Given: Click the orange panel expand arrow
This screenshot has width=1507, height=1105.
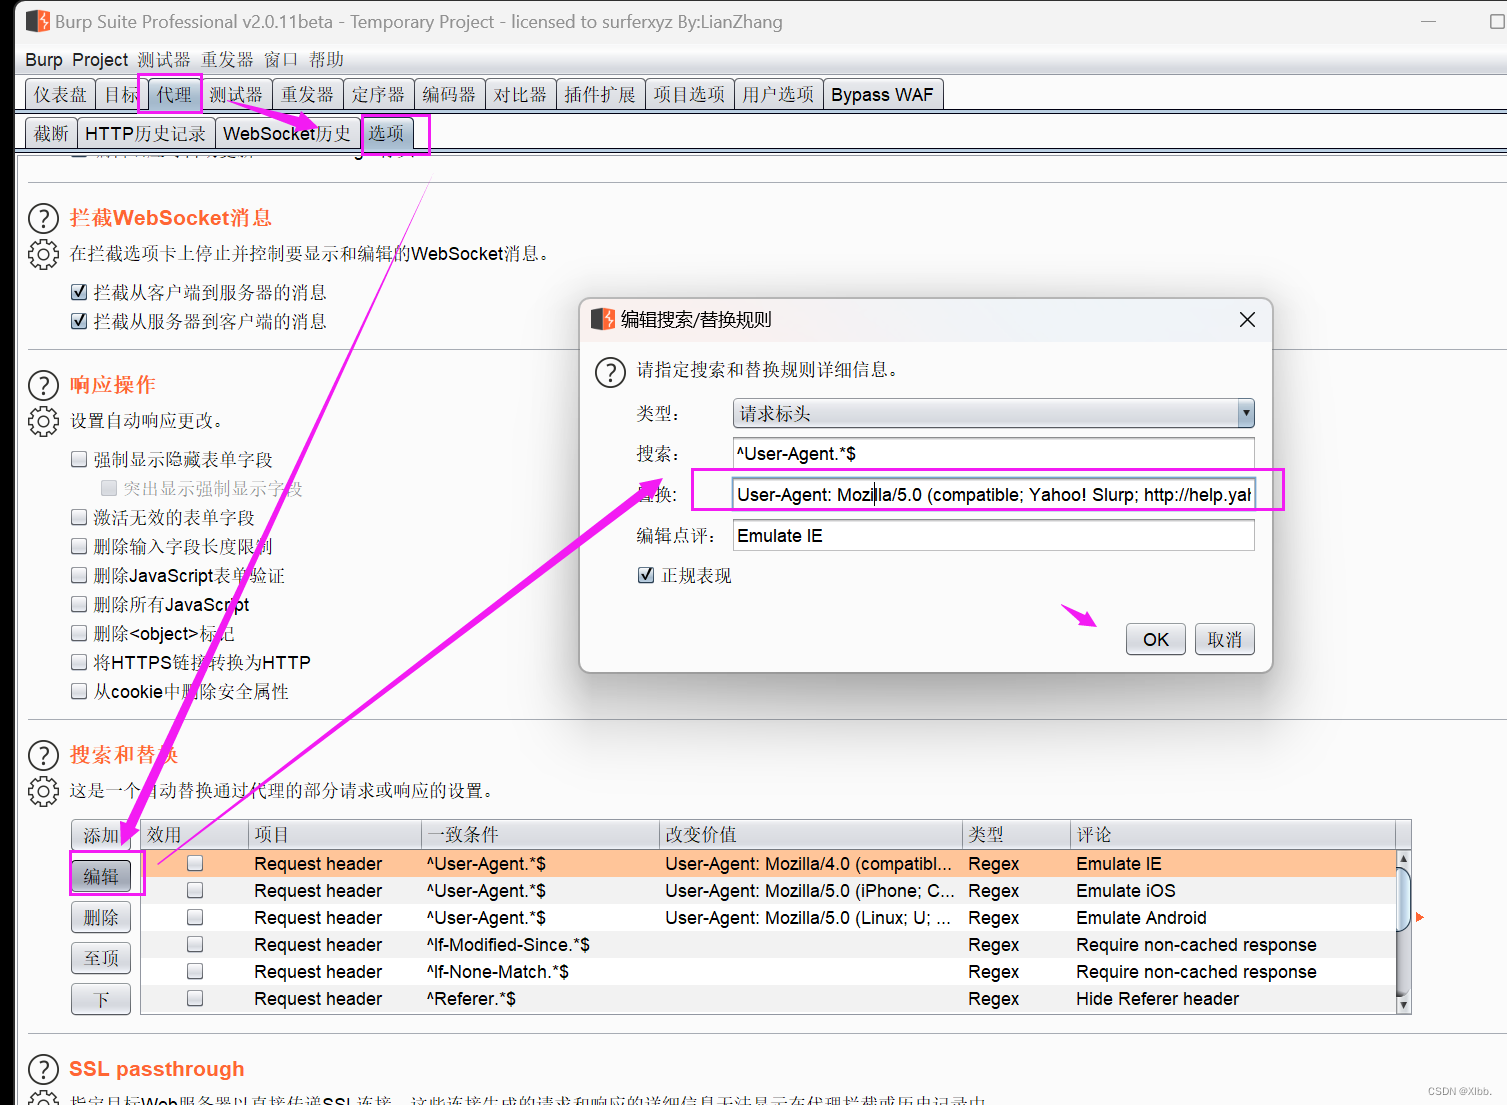Looking at the screenshot, I should coord(1419,917).
